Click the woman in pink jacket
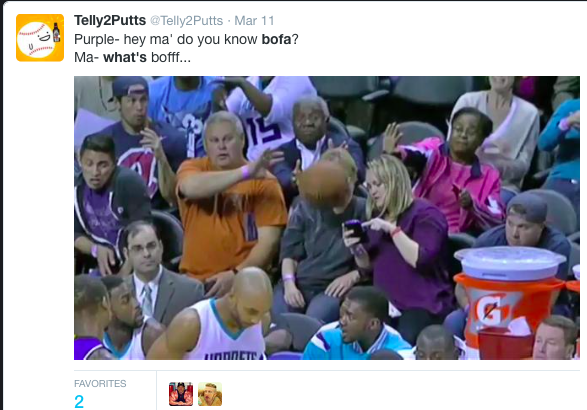 coord(455,172)
